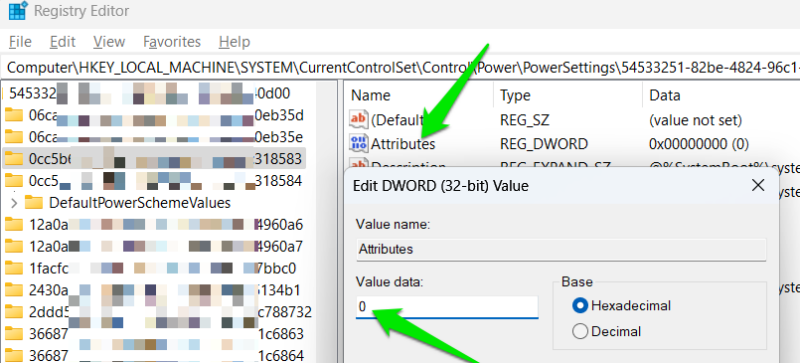Click the greyed Value name field
The width and height of the screenshot is (800, 363).
pyautogui.click(x=561, y=249)
